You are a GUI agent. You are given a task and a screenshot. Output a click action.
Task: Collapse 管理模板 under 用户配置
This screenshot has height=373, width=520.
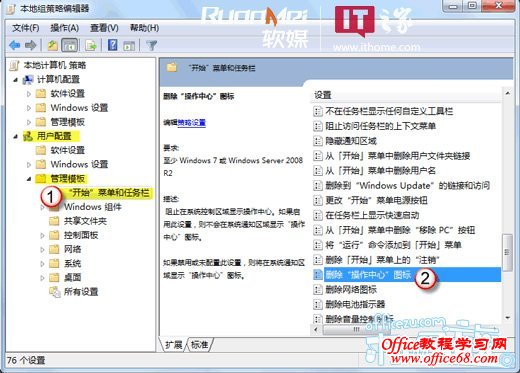pyautogui.click(x=29, y=179)
